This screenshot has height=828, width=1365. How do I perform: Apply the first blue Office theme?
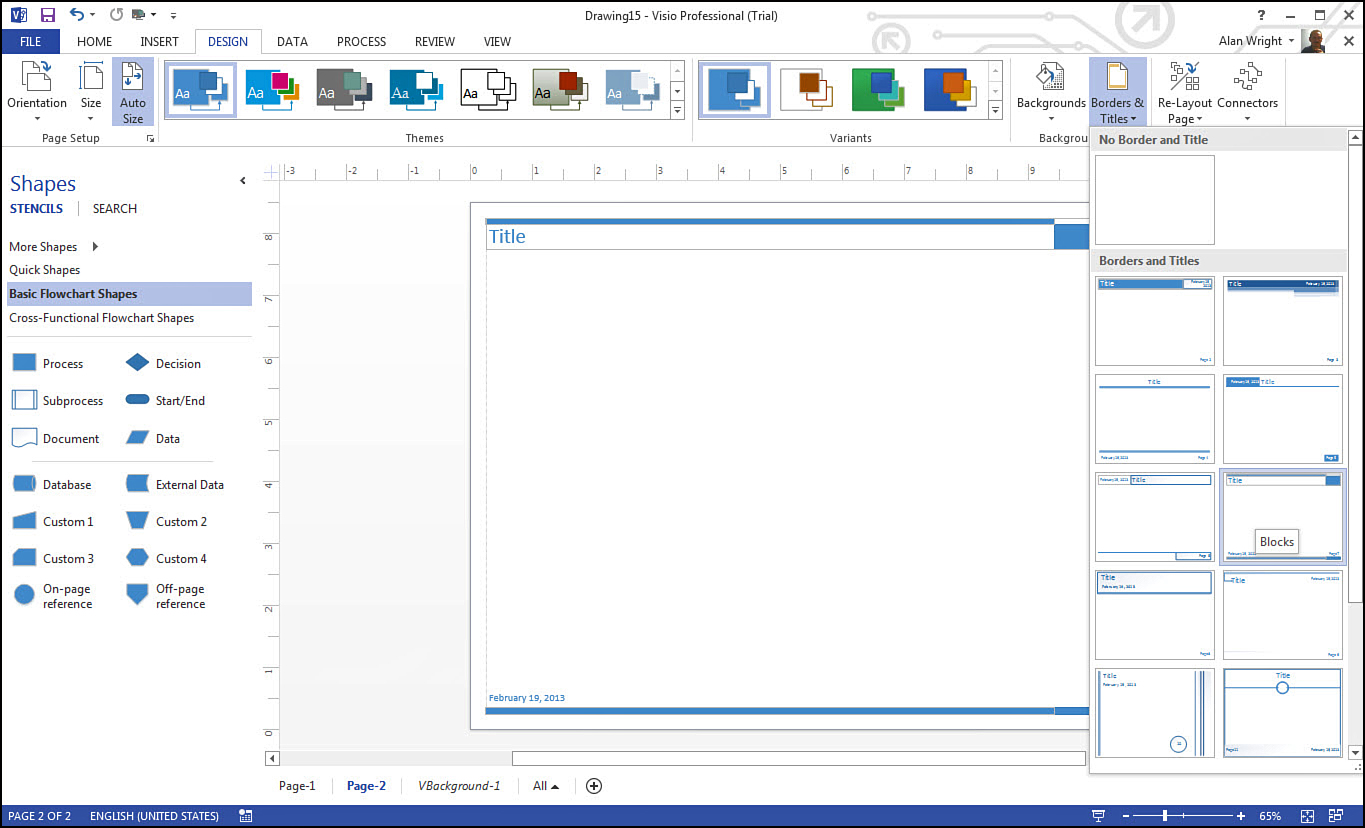(x=201, y=90)
